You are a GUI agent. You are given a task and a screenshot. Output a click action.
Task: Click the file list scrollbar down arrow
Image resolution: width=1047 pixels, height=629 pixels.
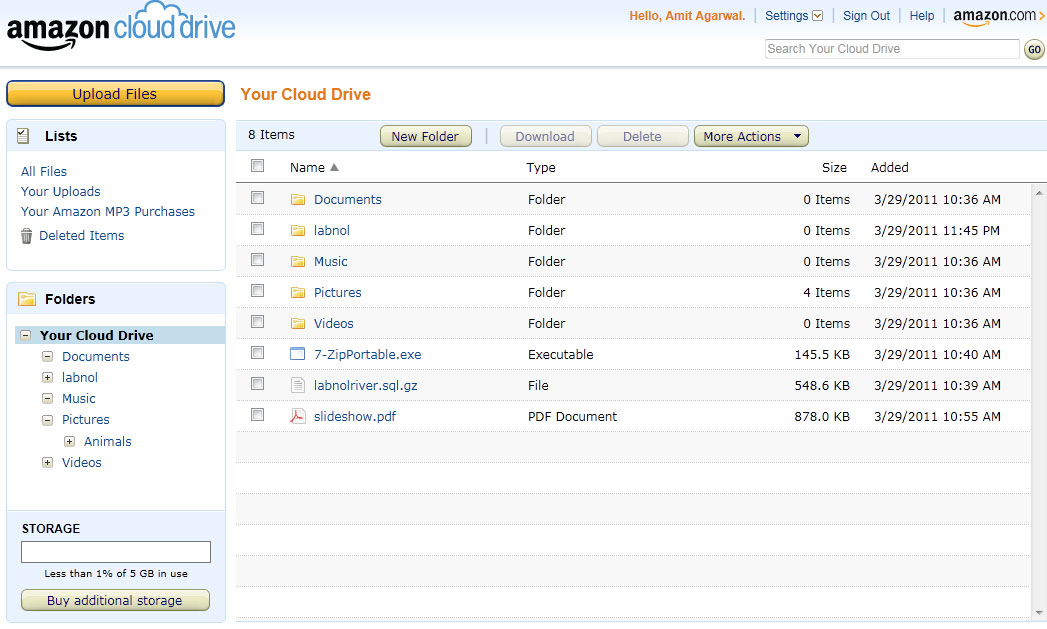[1039, 612]
